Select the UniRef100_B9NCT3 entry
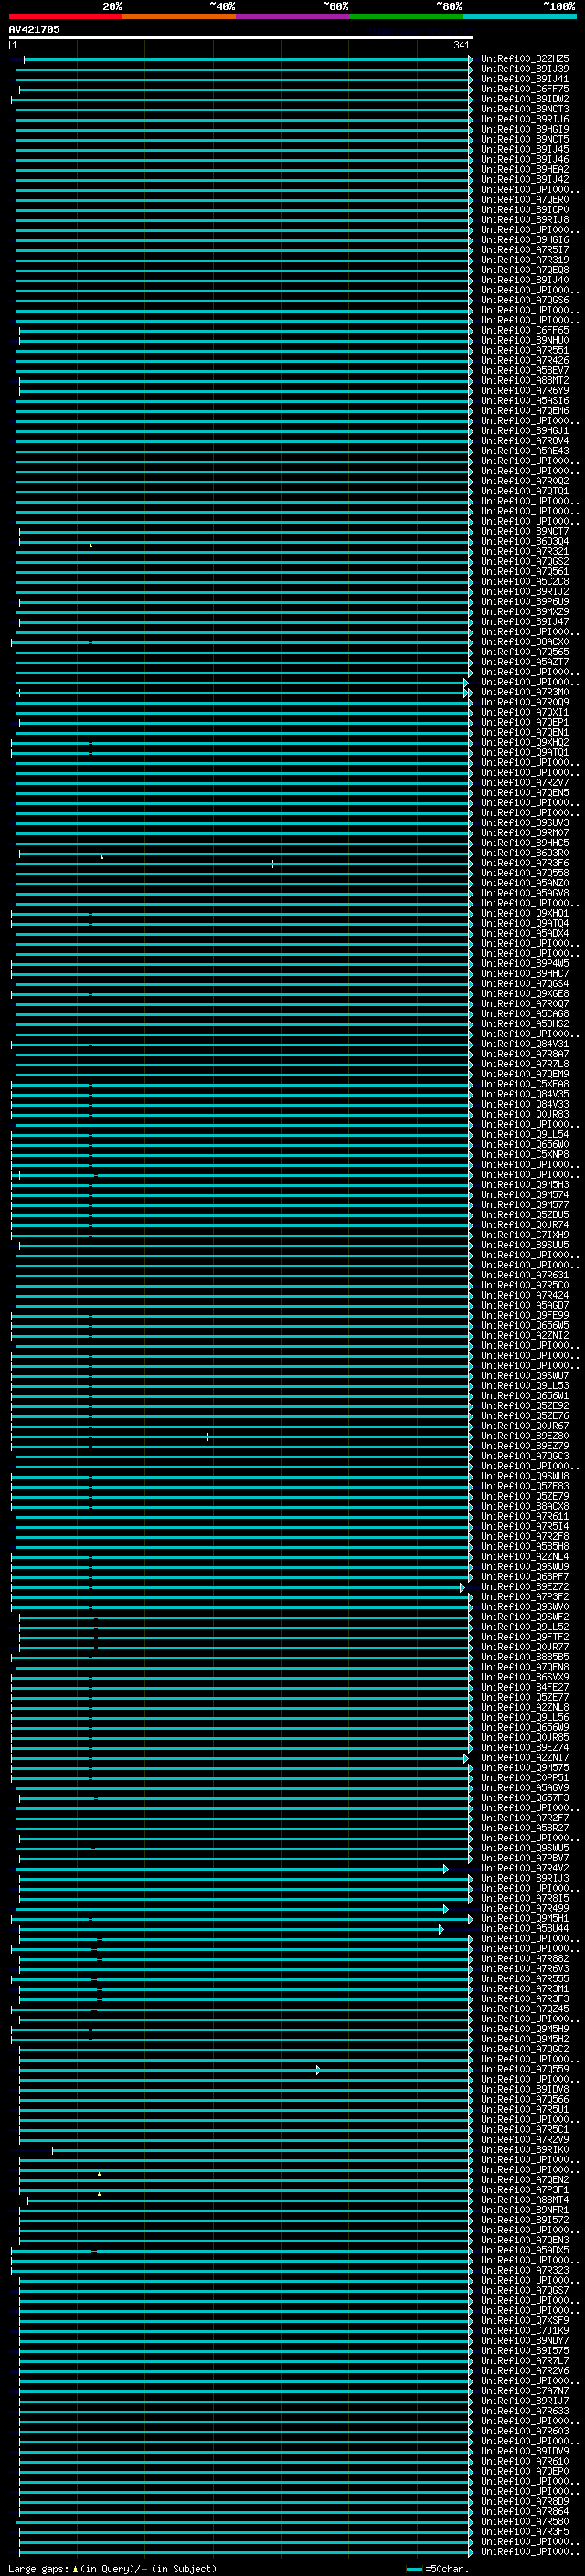Viewport: 585px width, 2576px height. click(x=525, y=109)
